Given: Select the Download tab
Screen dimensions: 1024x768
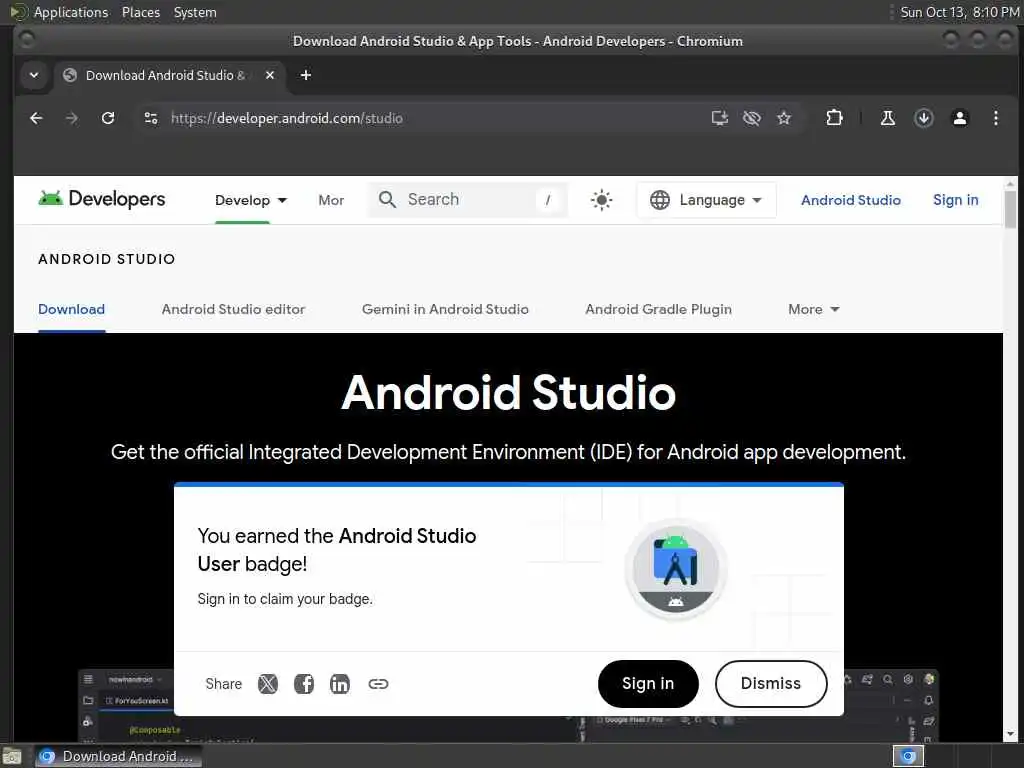Looking at the screenshot, I should [71, 309].
